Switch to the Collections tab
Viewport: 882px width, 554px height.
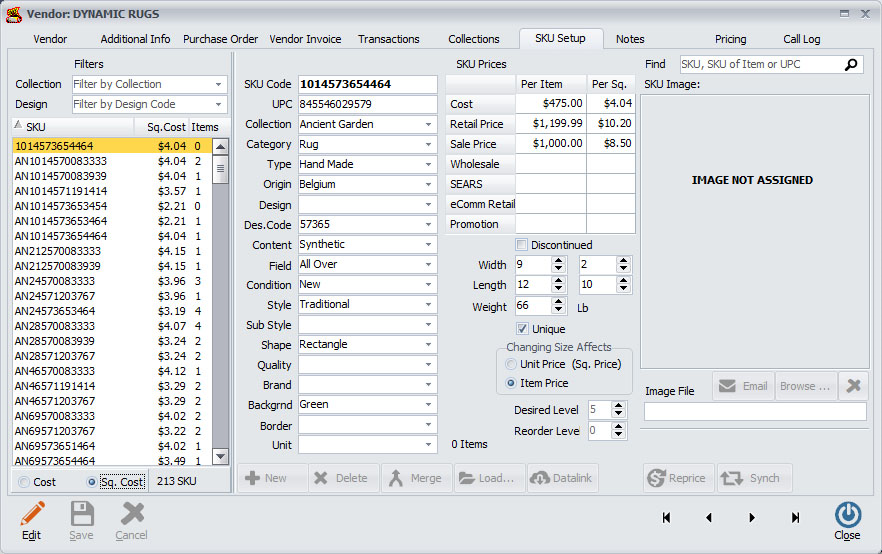[x=474, y=39]
